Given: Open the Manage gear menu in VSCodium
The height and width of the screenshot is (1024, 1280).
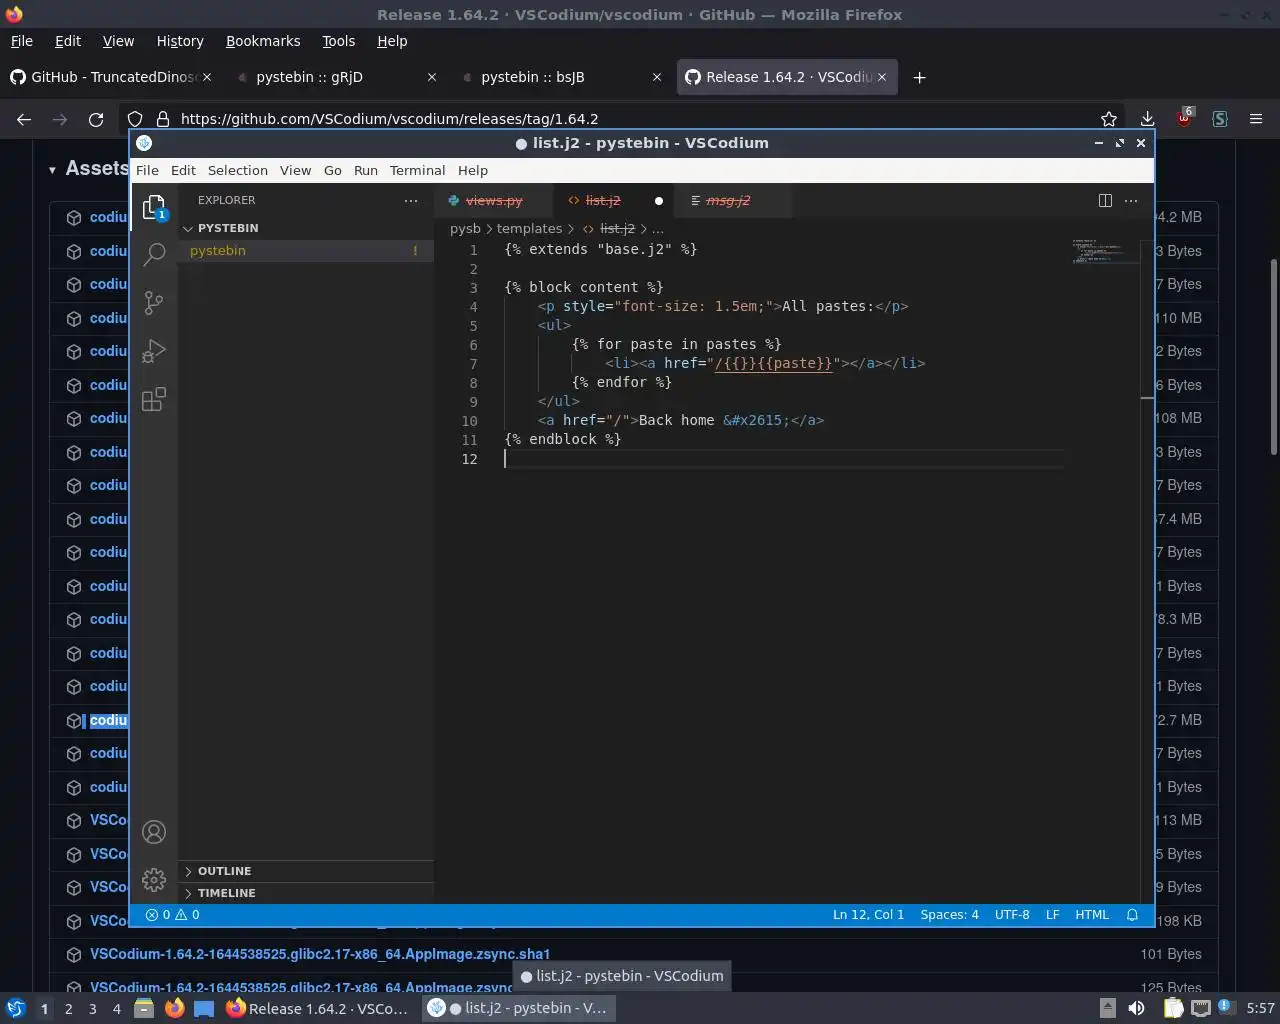Looking at the screenshot, I should (154, 880).
